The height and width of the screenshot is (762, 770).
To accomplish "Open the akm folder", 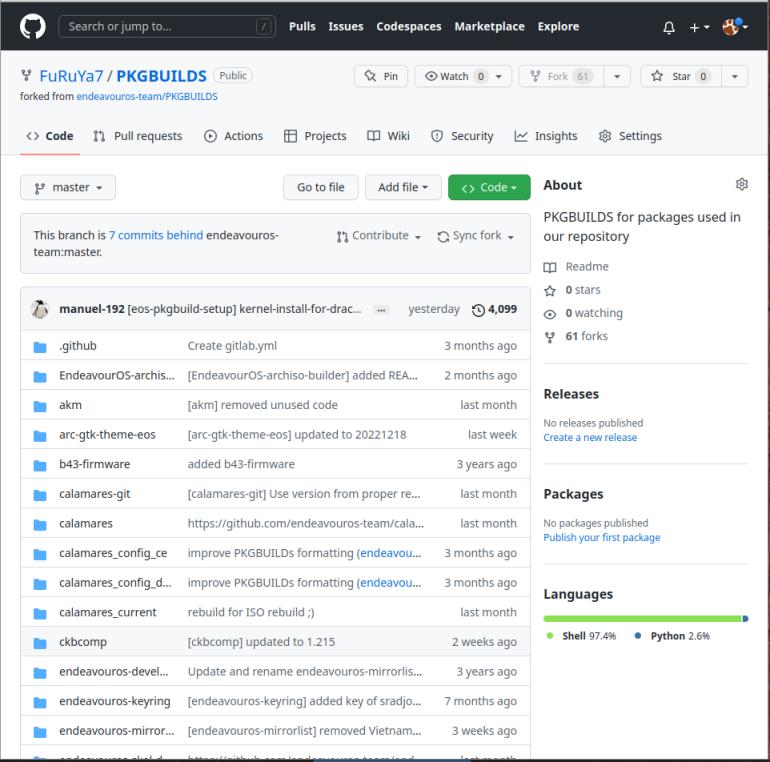I will tap(70, 405).
